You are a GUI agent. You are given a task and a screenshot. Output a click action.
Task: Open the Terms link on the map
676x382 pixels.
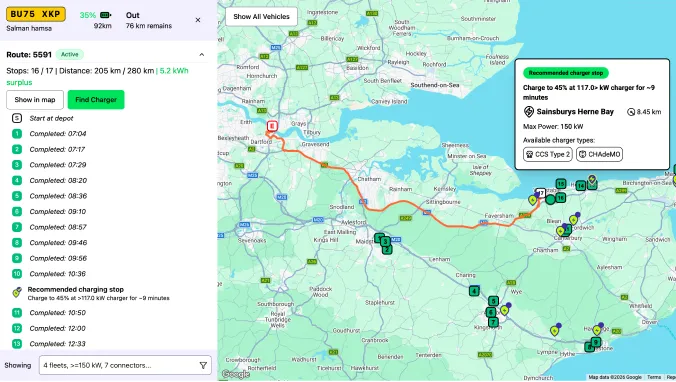[654, 377]
